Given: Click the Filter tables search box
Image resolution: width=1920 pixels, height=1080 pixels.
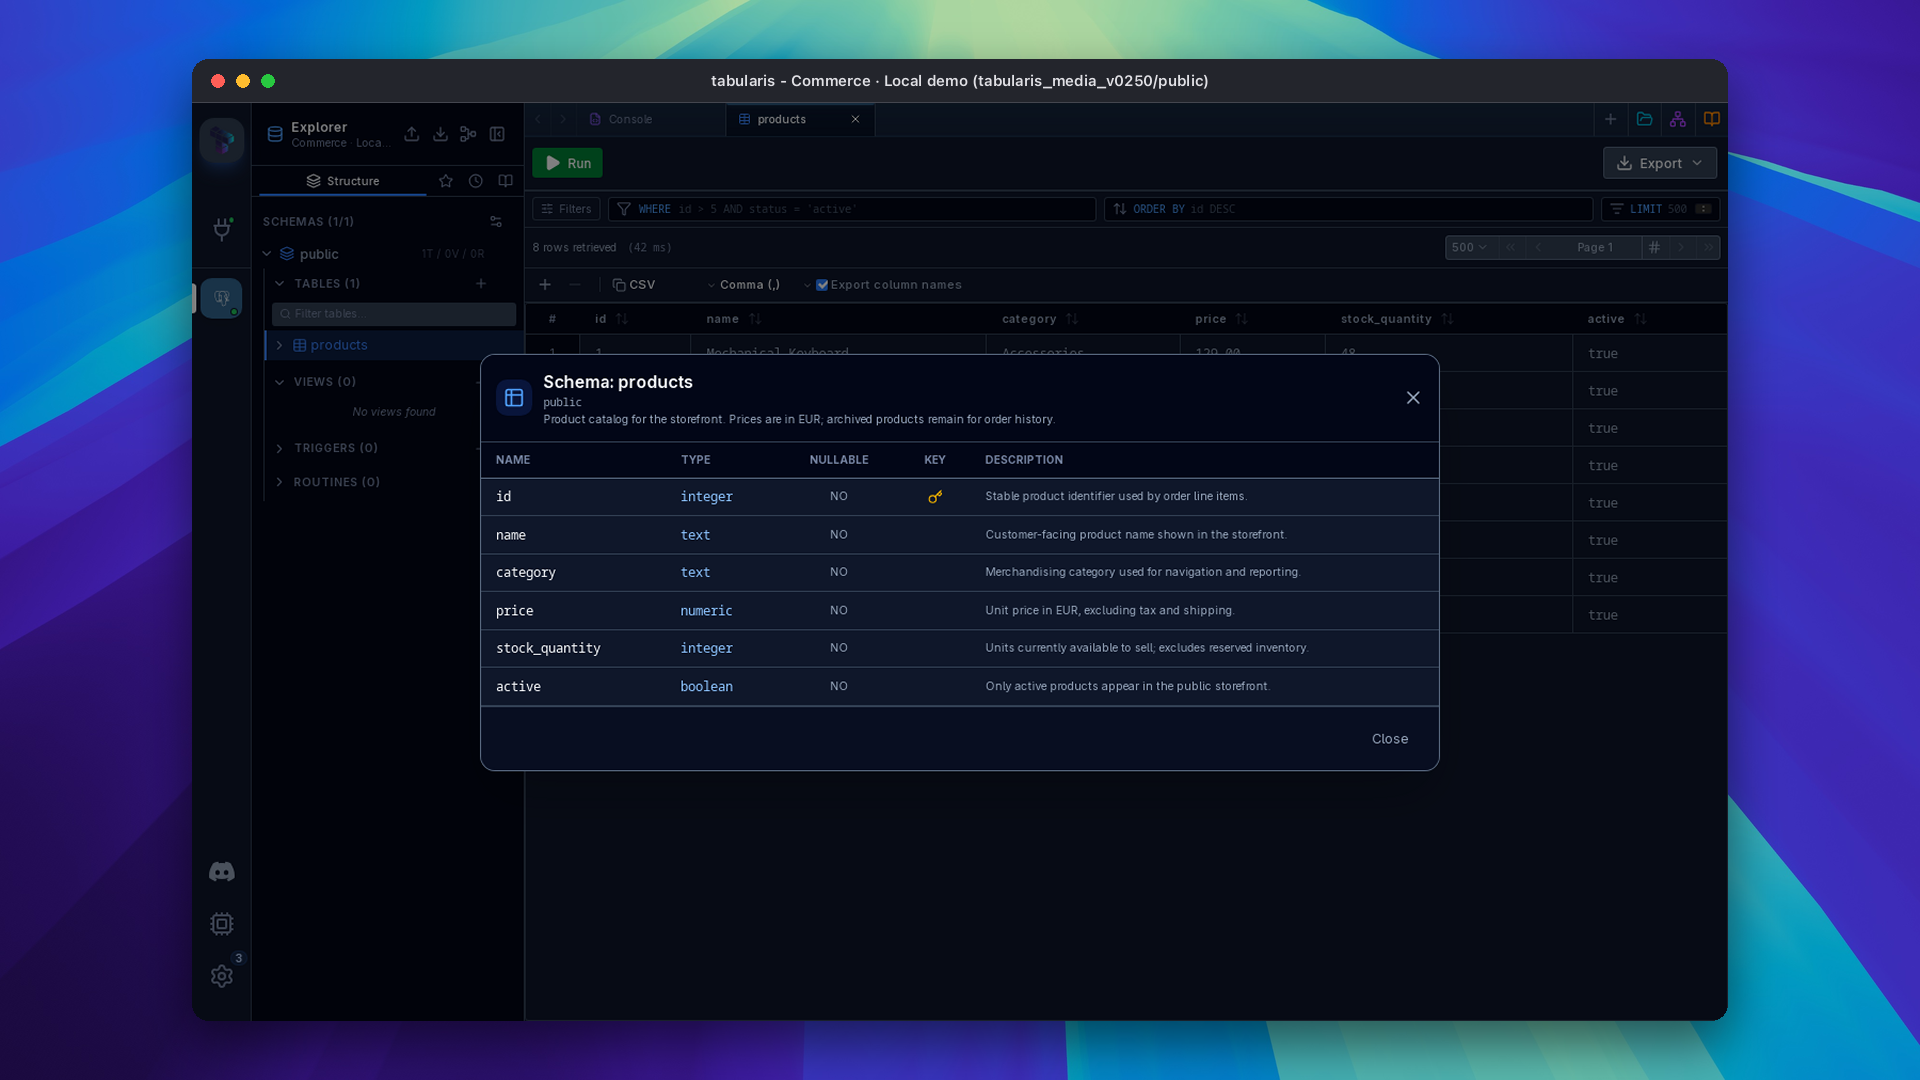Looking at the screenshot, I should tap(394, 314).
